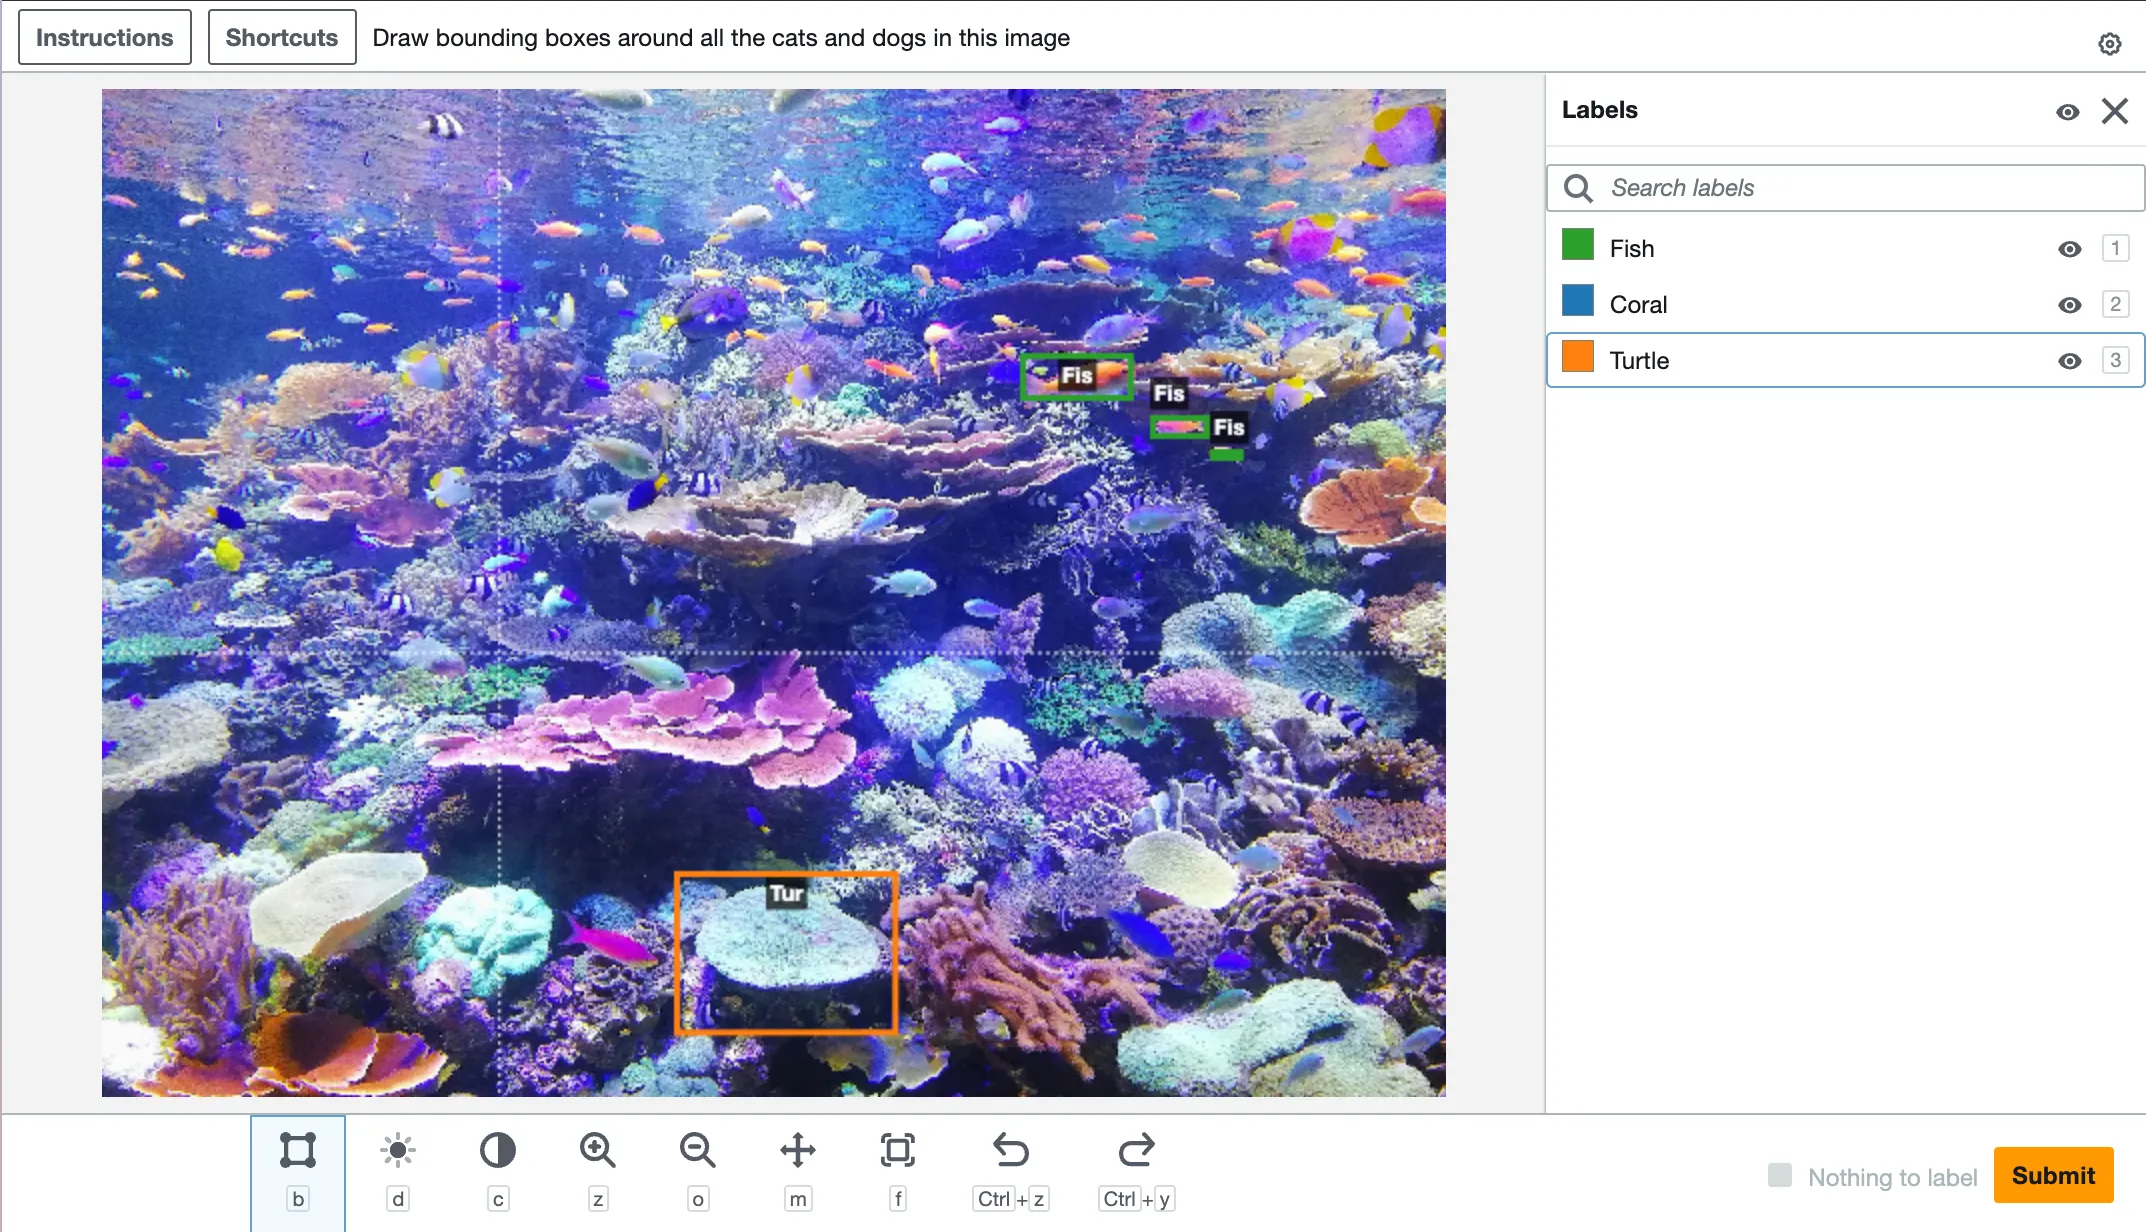
Task: Click the green Fish color swatch
Action: pyautogui.click(x=1578, y=245)
